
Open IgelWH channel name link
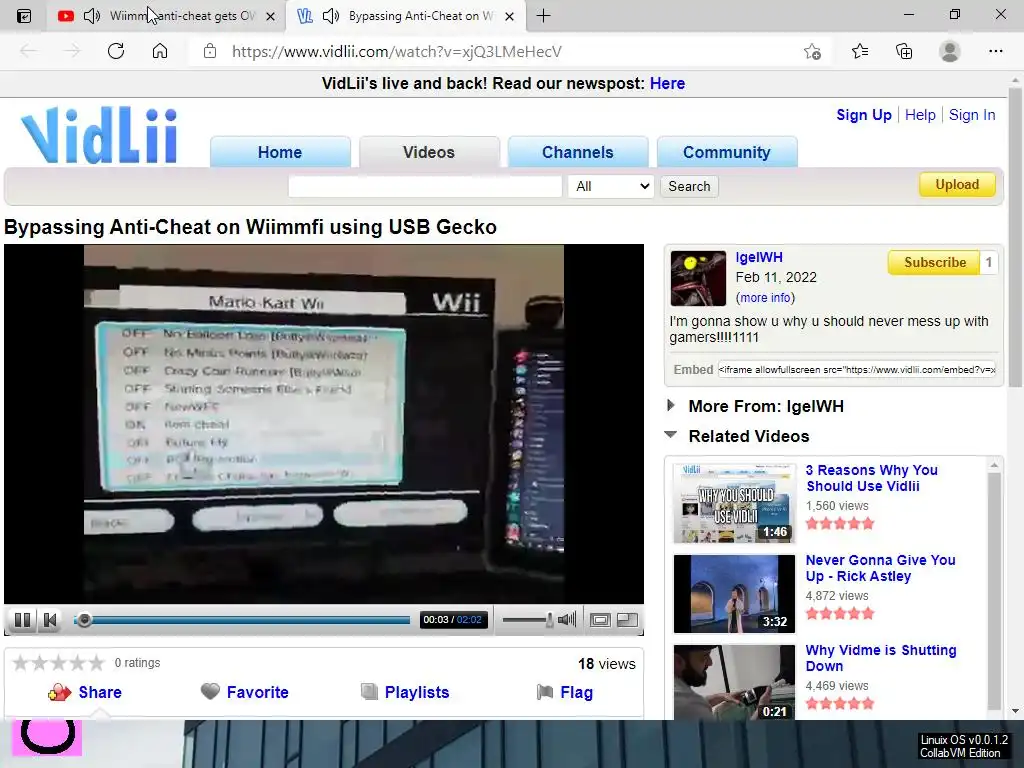point(758,257)
